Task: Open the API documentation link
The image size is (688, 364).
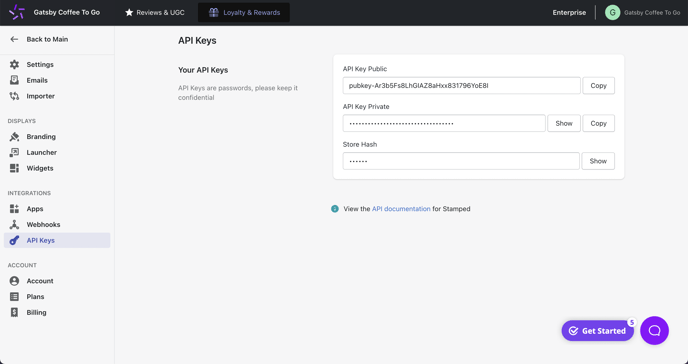Action: (401, 209)
